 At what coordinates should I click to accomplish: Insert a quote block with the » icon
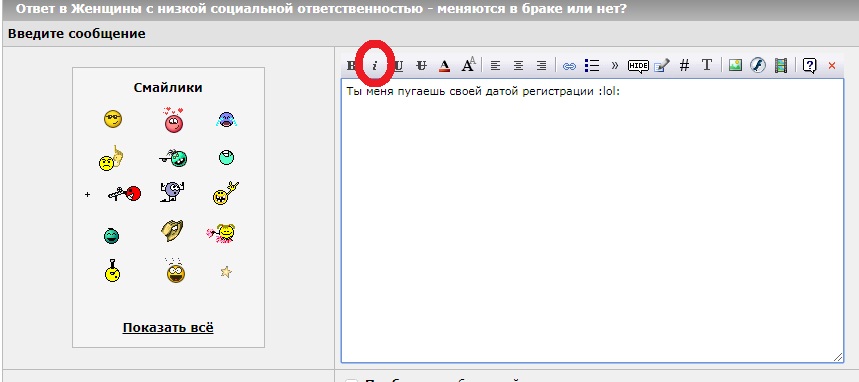point(615,66)
